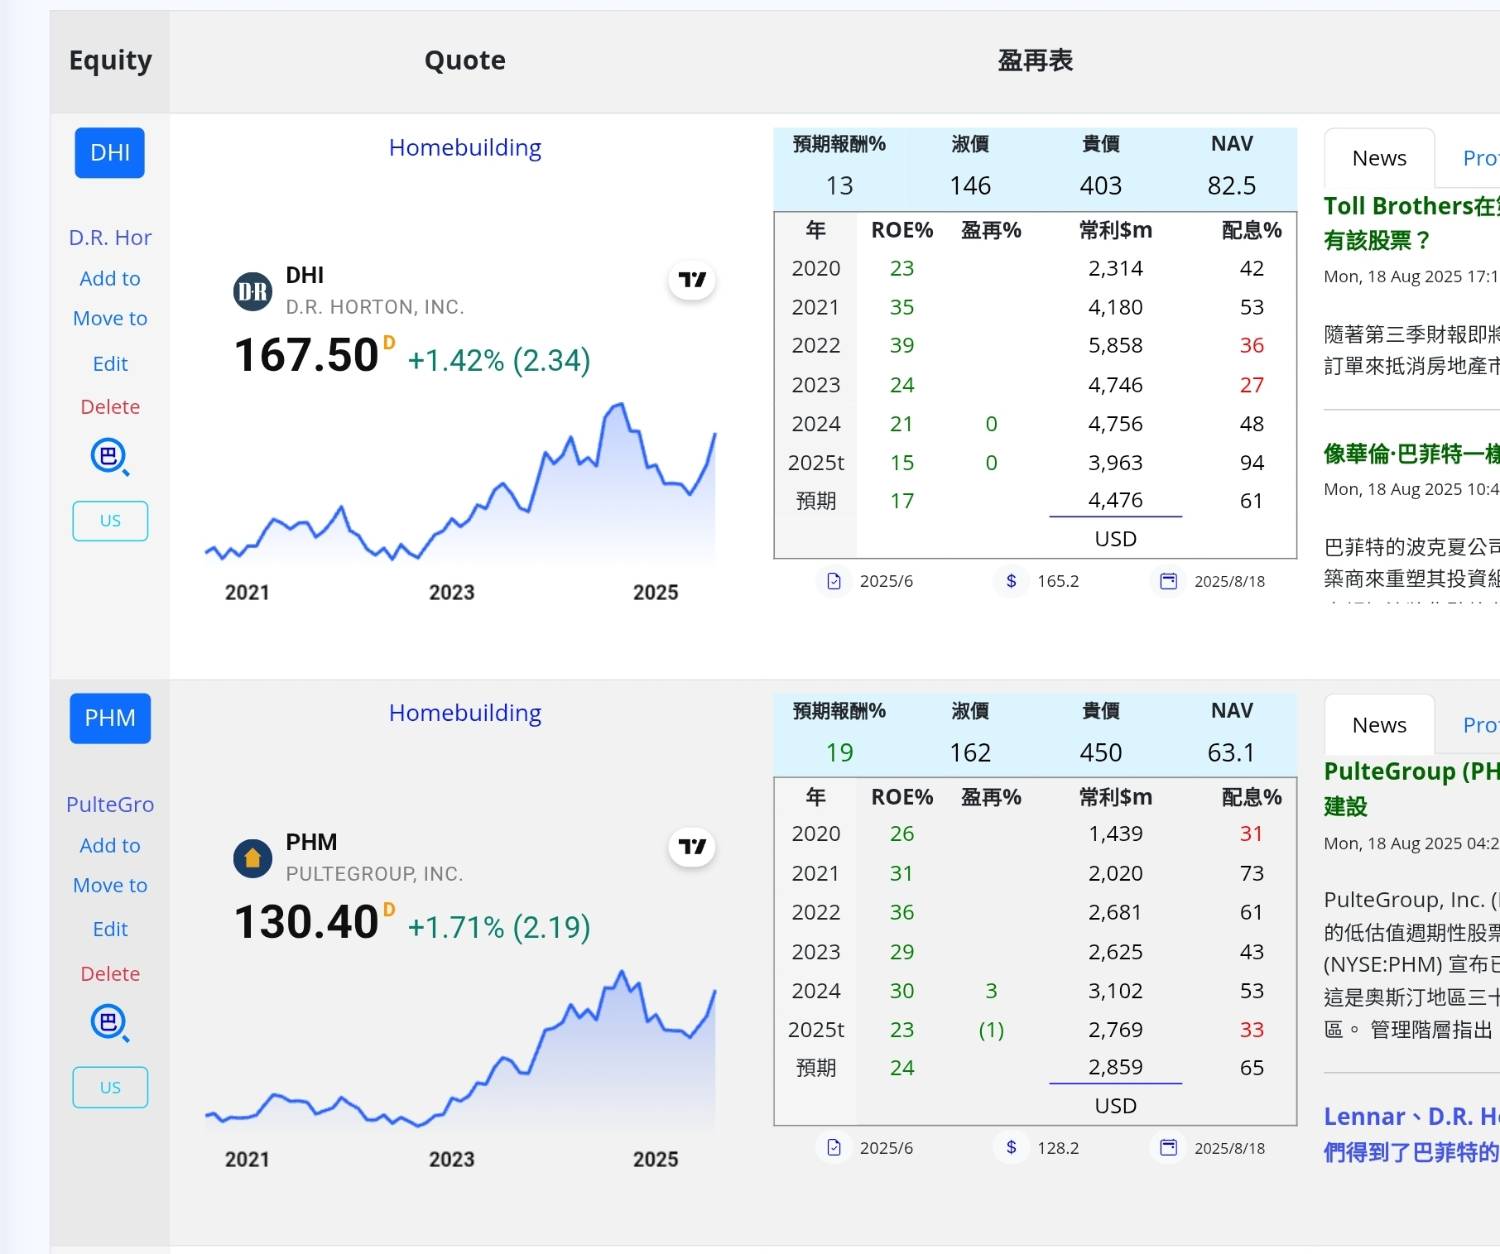Click the PulteGroup company logo
Image resolution: width=1500 pixels, height=1254 pixels.
click(x=253, y=858)
